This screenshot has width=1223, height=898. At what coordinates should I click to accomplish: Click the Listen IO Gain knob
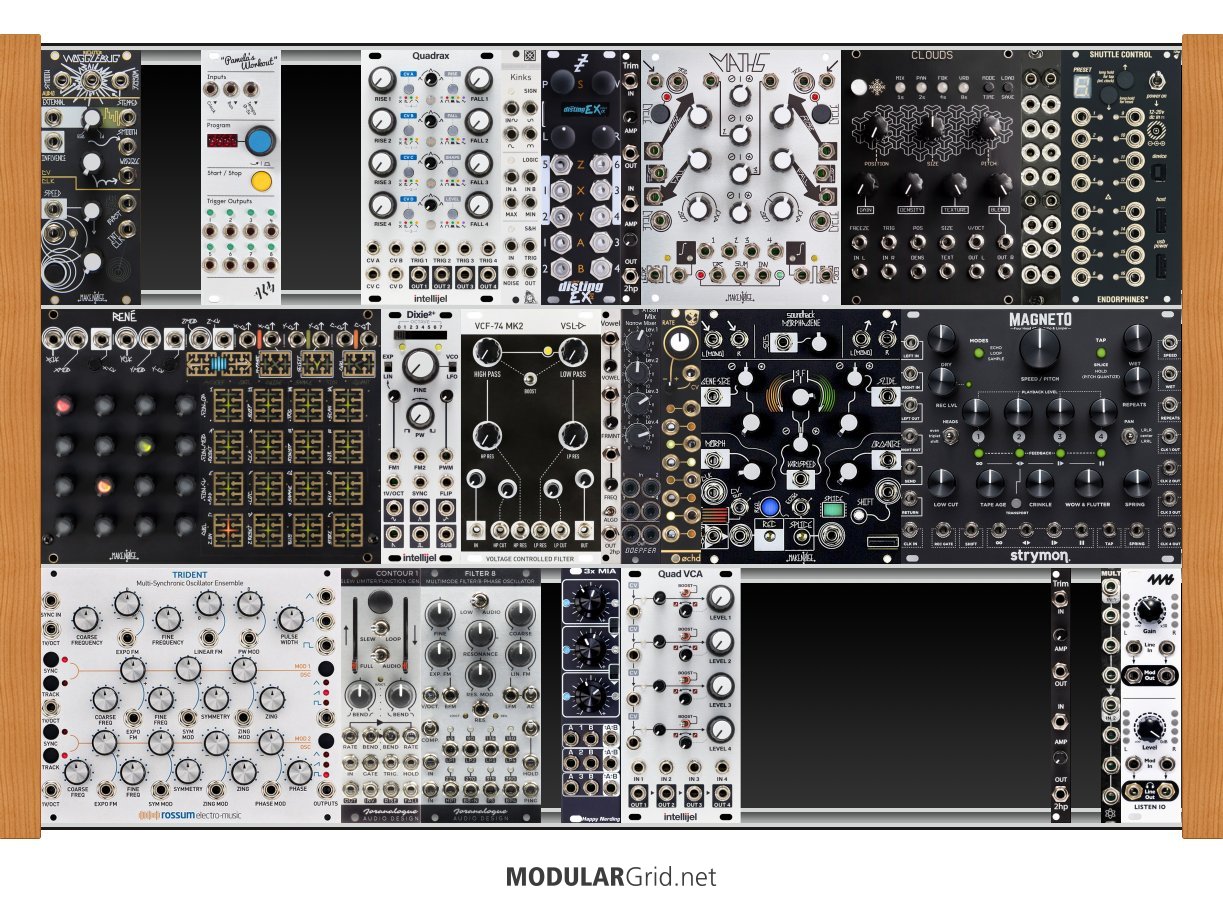[1150, 610]
